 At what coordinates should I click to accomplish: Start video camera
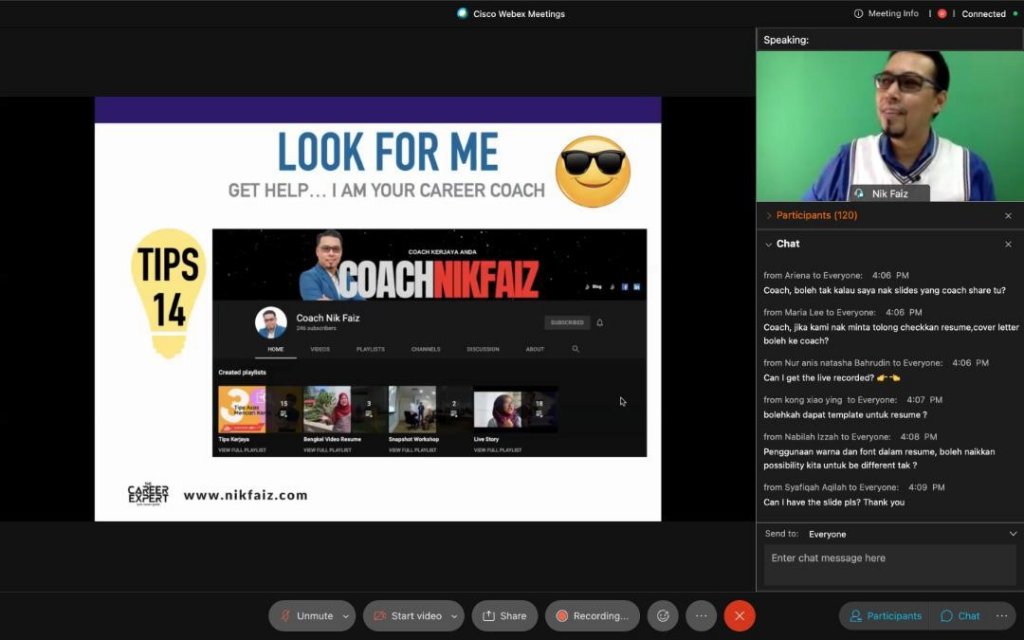tap(406, 616)
